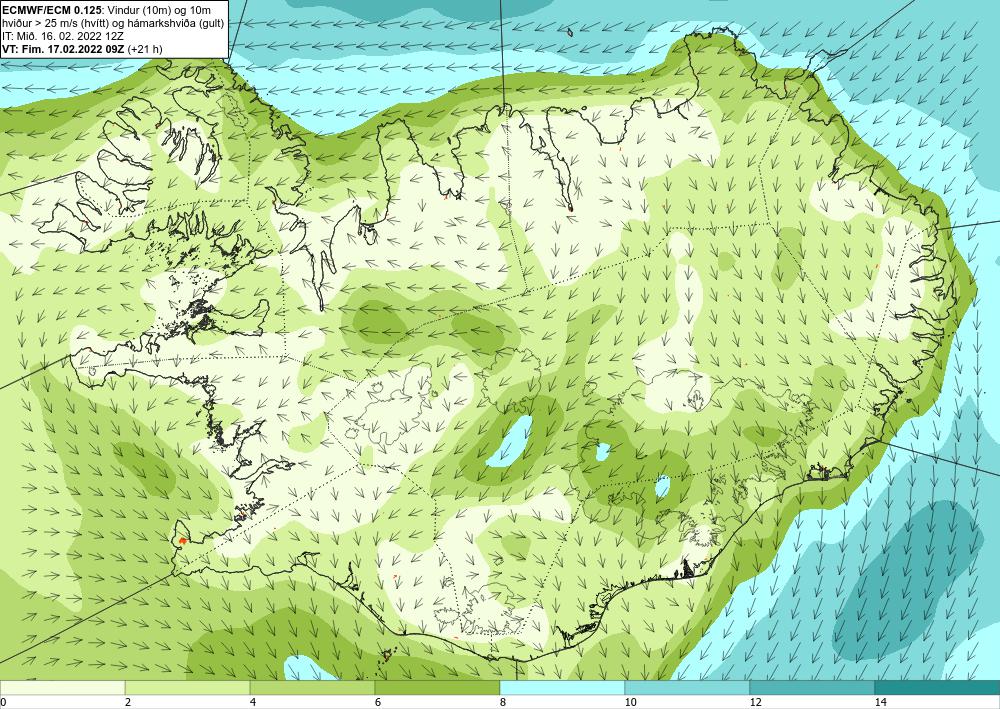The image size is (1000, 709).
Task: Select the 4–6 m/s green color bar segment
Action: 312,687
